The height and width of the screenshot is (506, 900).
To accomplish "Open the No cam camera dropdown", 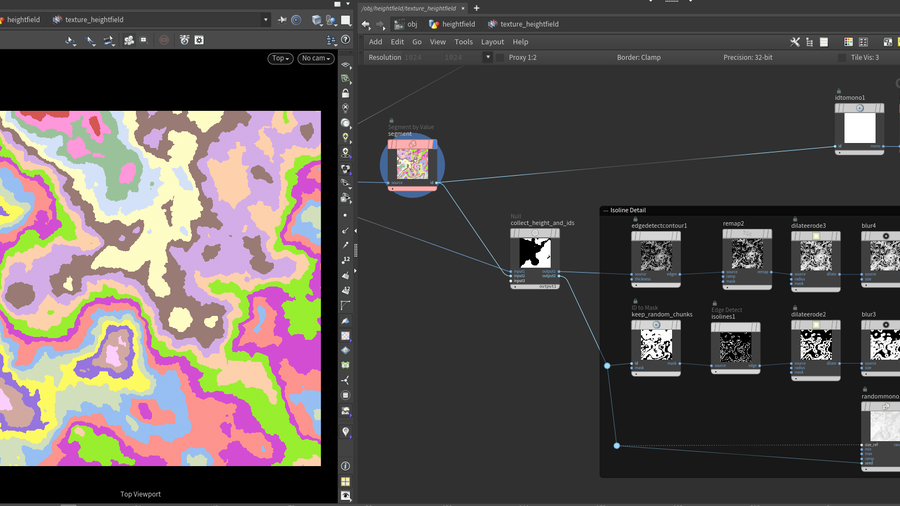I will pyautogui.click(x=316, y=58).
